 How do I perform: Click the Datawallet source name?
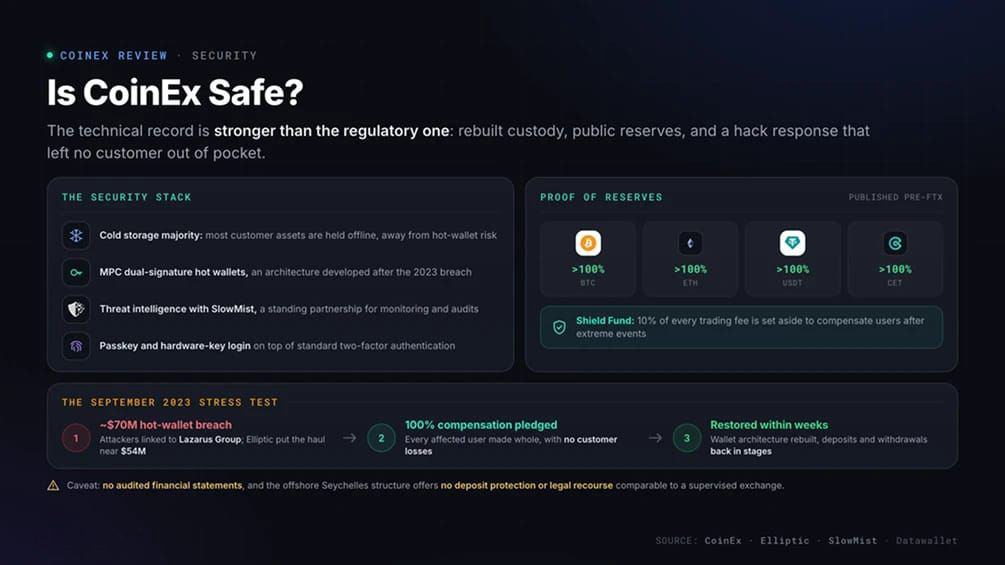tap(926, 541)
